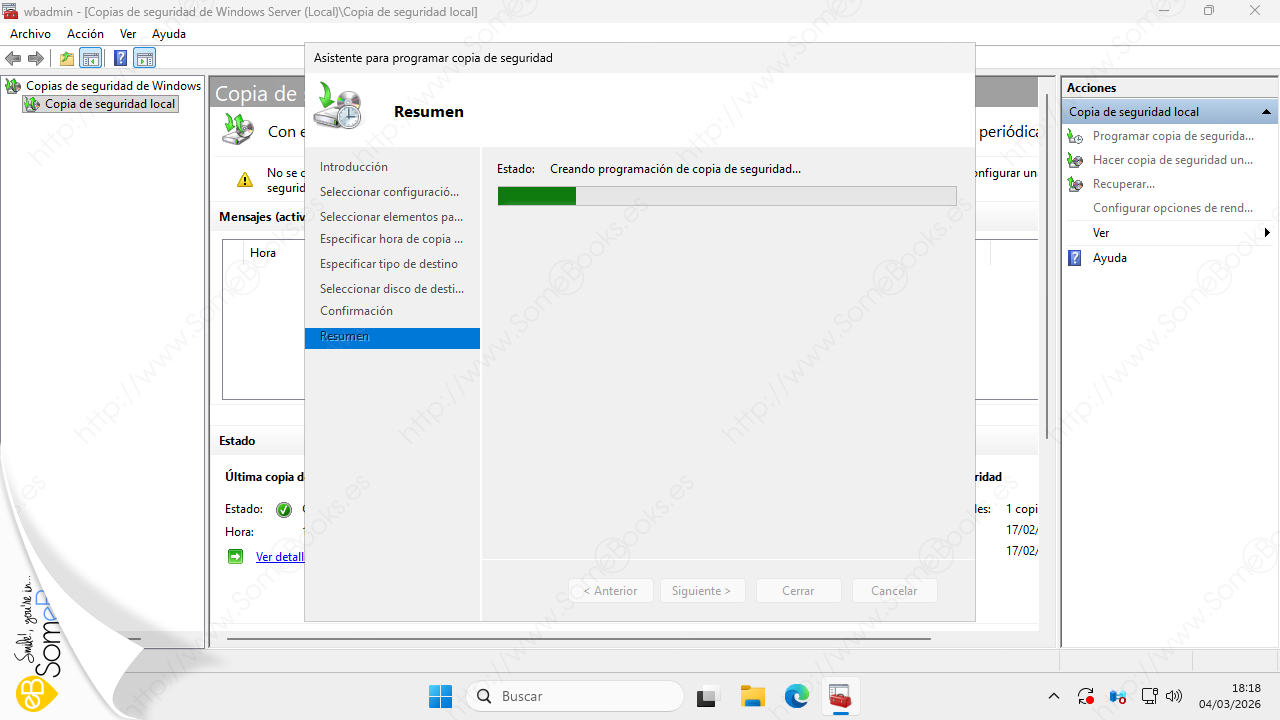Click the Ver detalles link
Image resolution: width=1280 pixels, height=720 pixels.
tap(279, 557)
